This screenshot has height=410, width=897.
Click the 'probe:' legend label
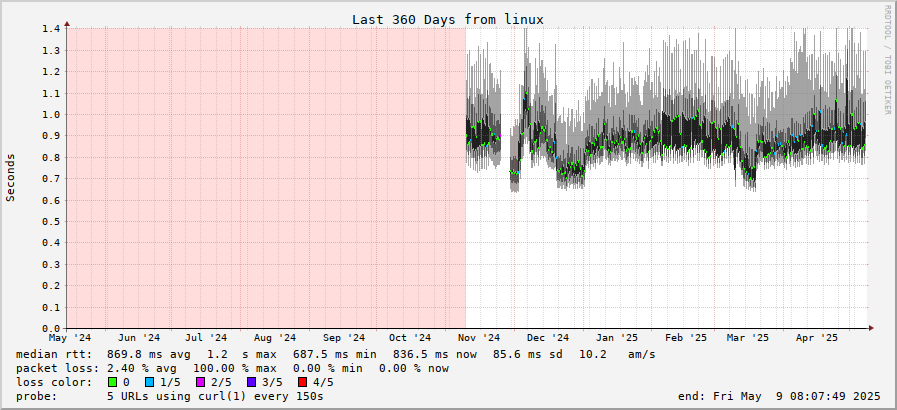(x=37, y=396)
